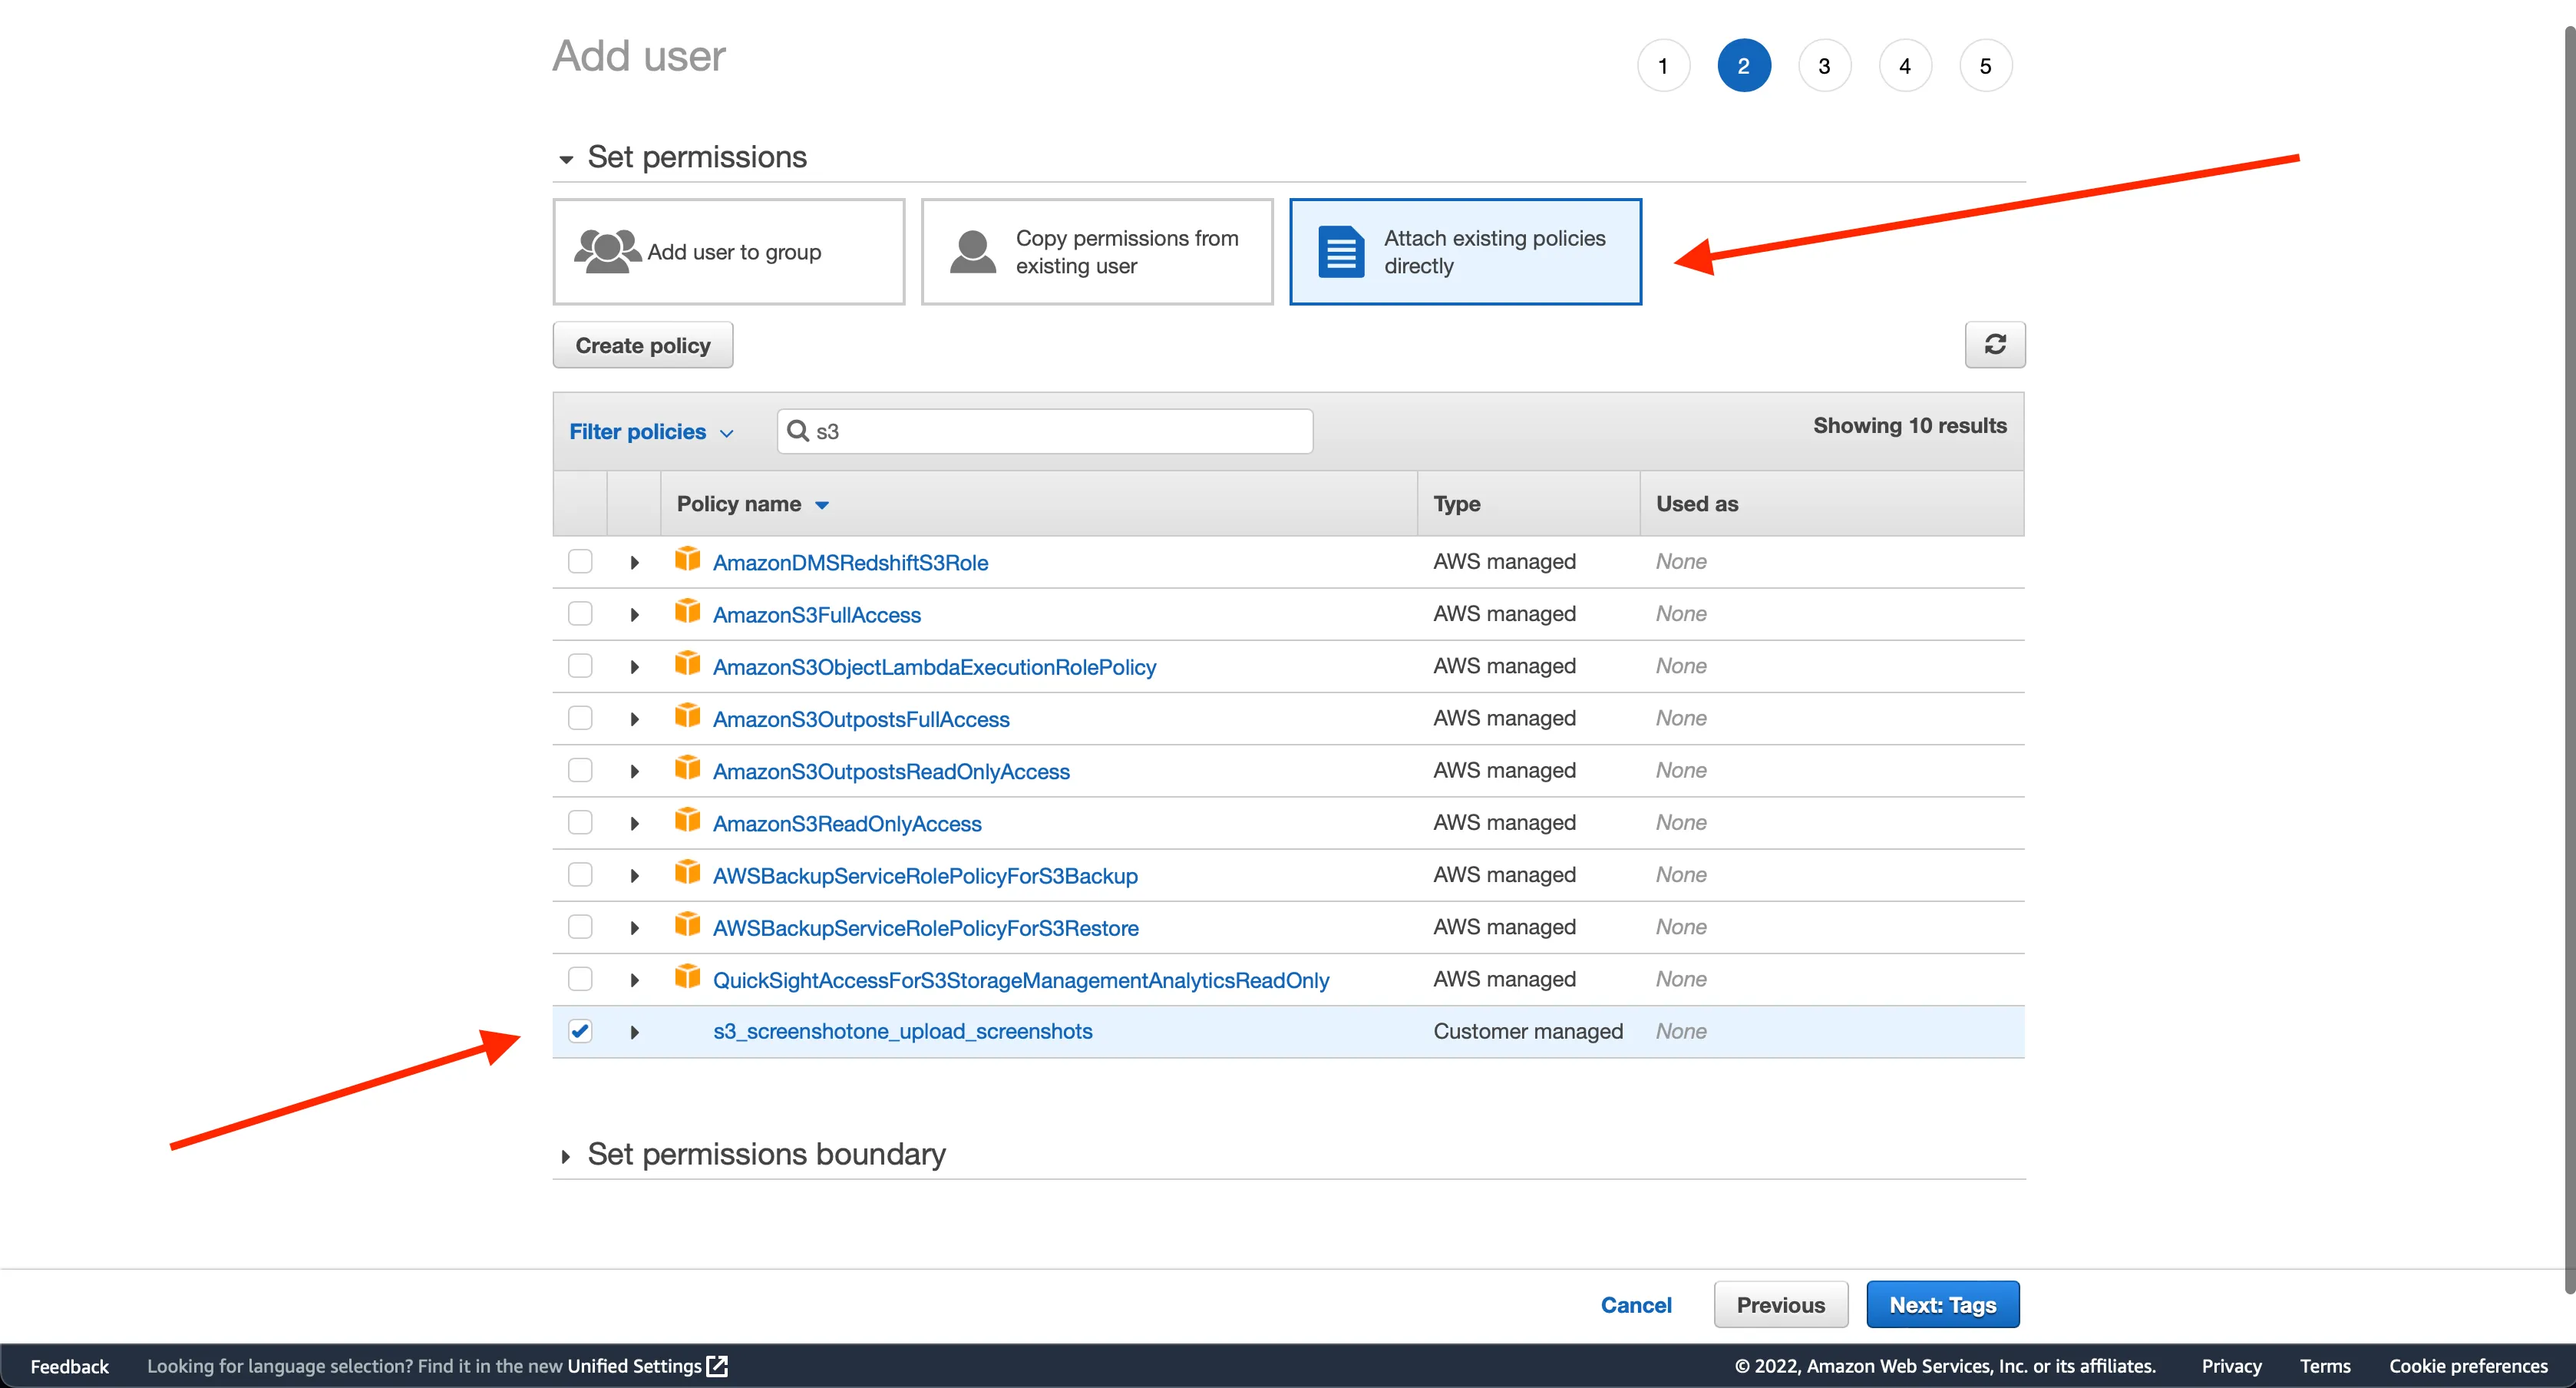Open the Filter policies dropdown

point(651,432)
